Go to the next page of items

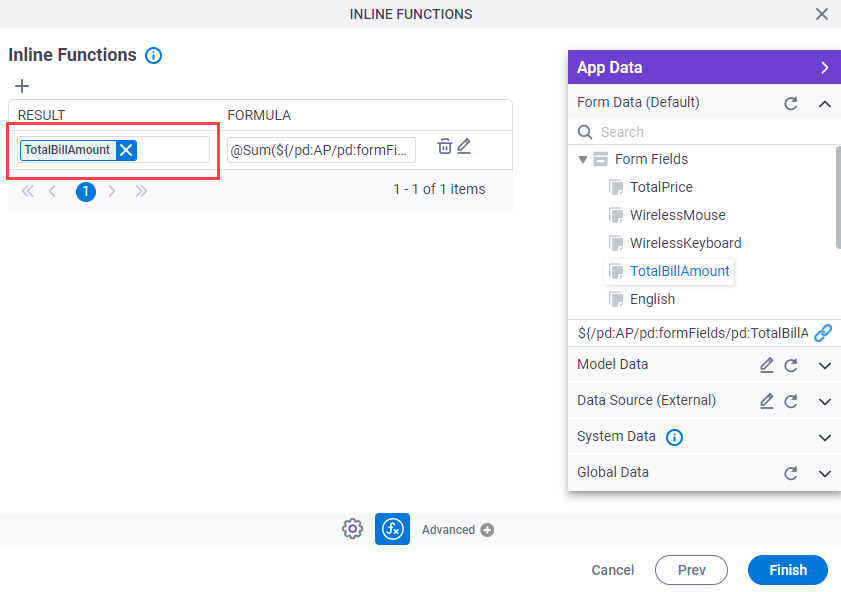tap(112, 191)
